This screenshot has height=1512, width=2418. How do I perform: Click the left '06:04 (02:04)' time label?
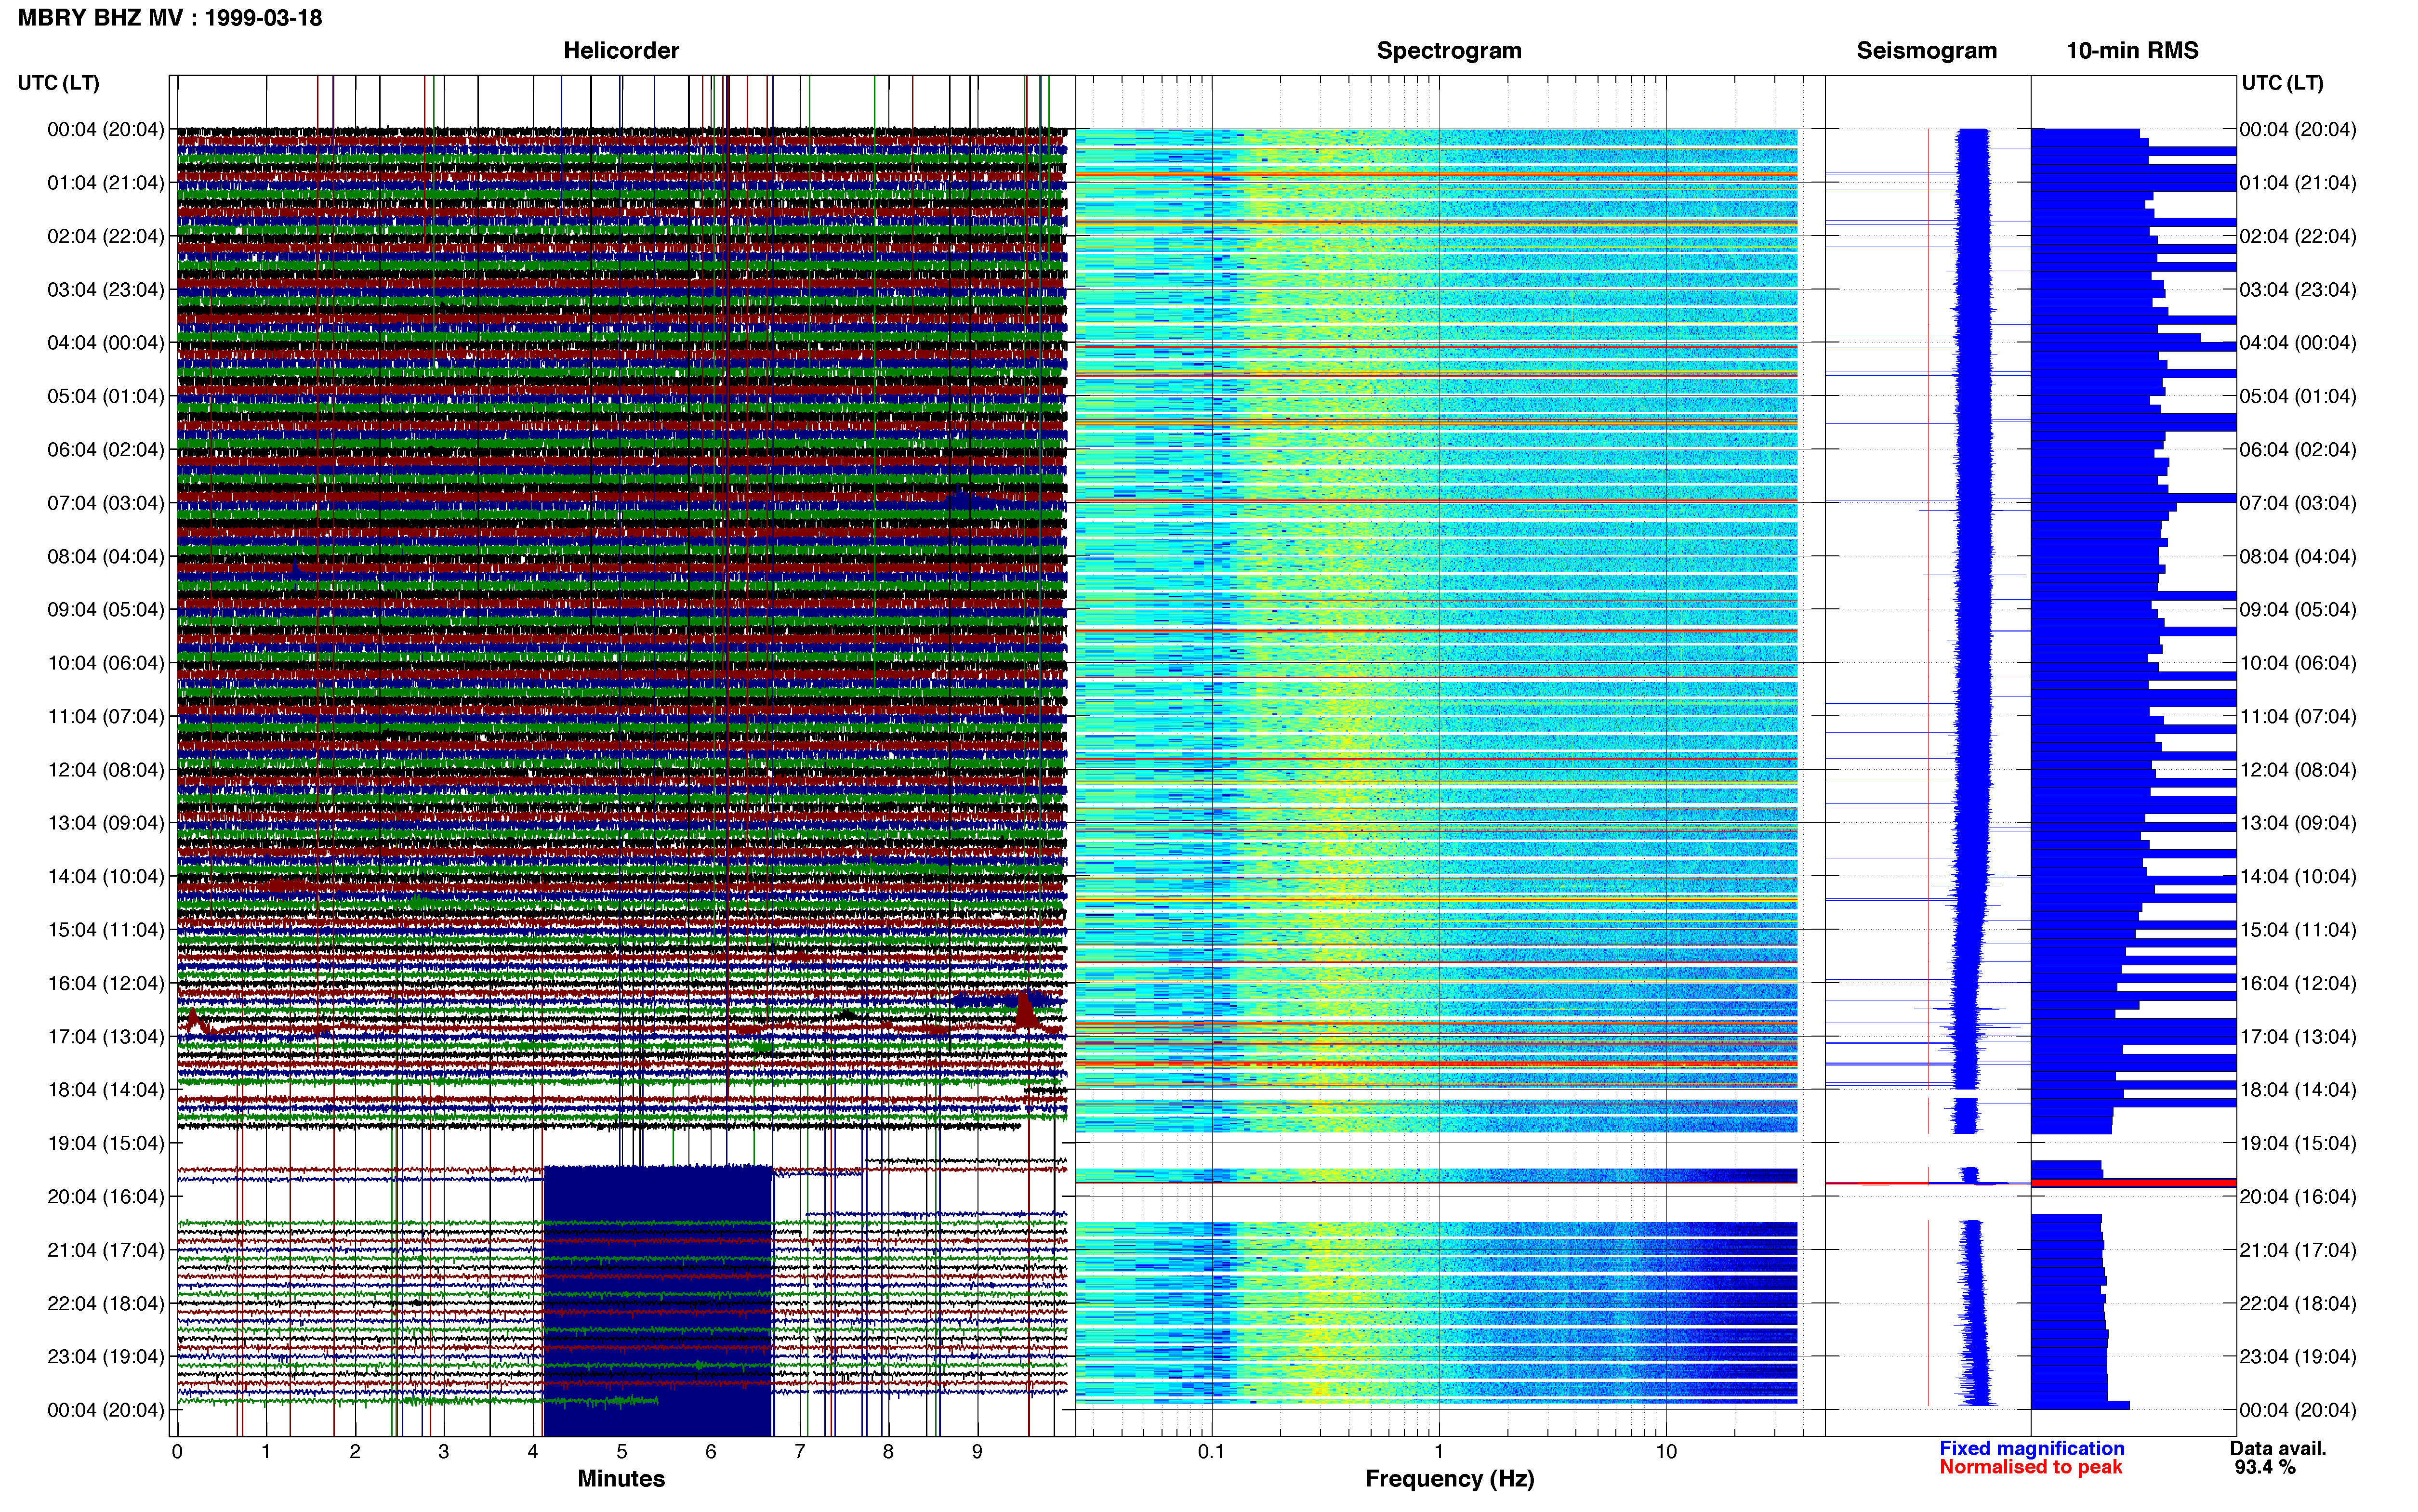tap(106, 450)
